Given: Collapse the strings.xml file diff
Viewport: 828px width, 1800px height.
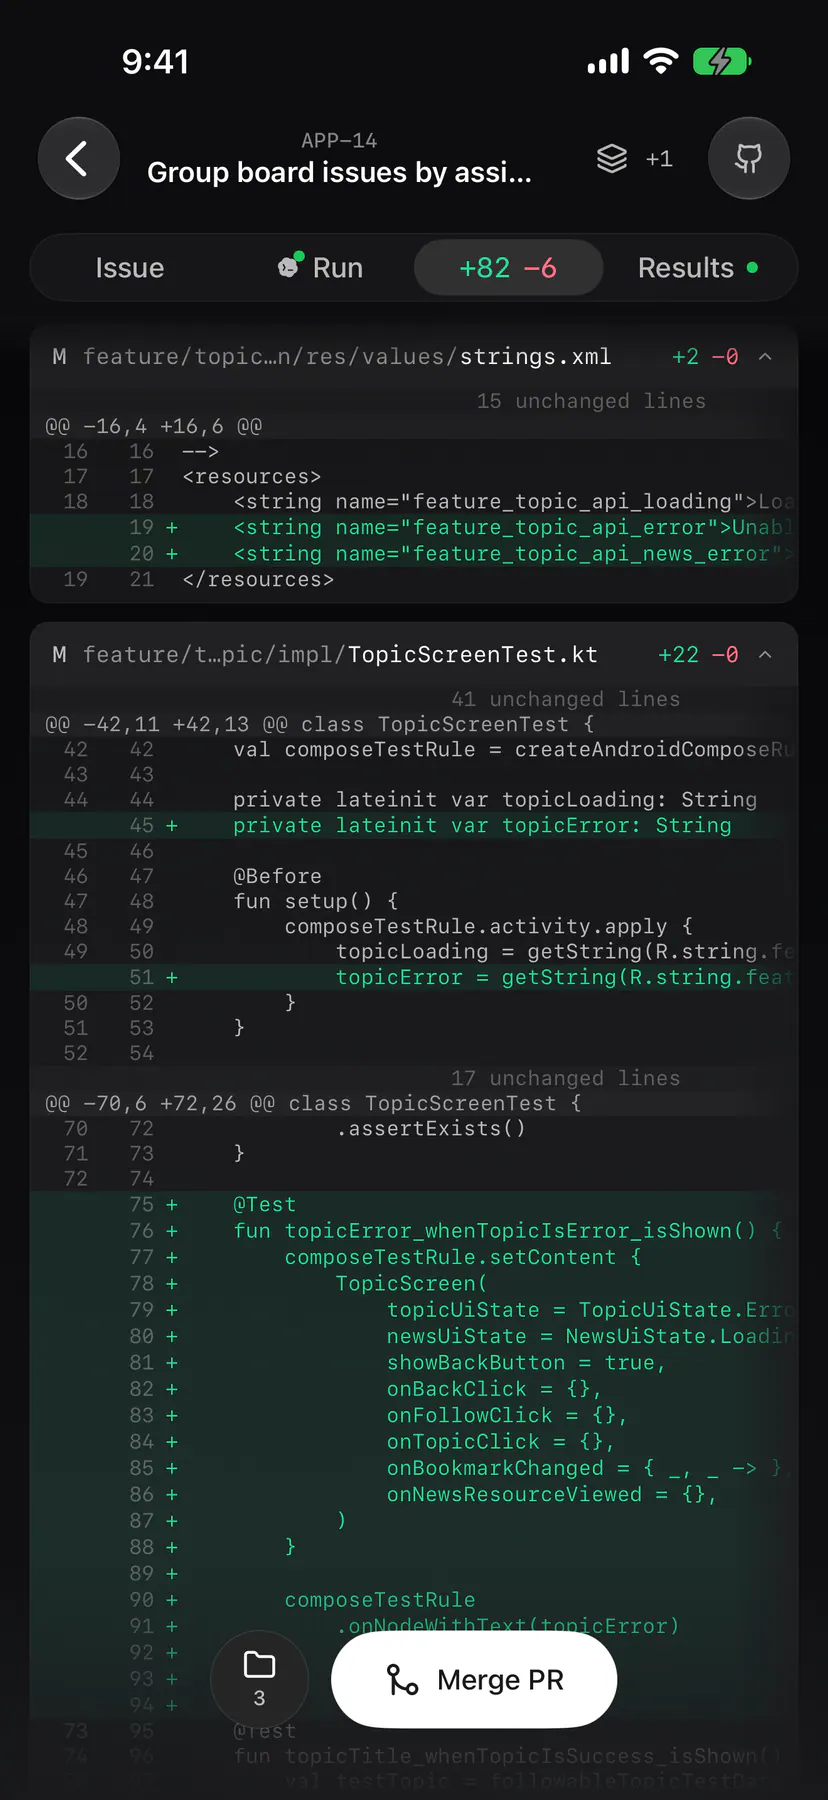Looking at the screenshot, I should [765, 357].
